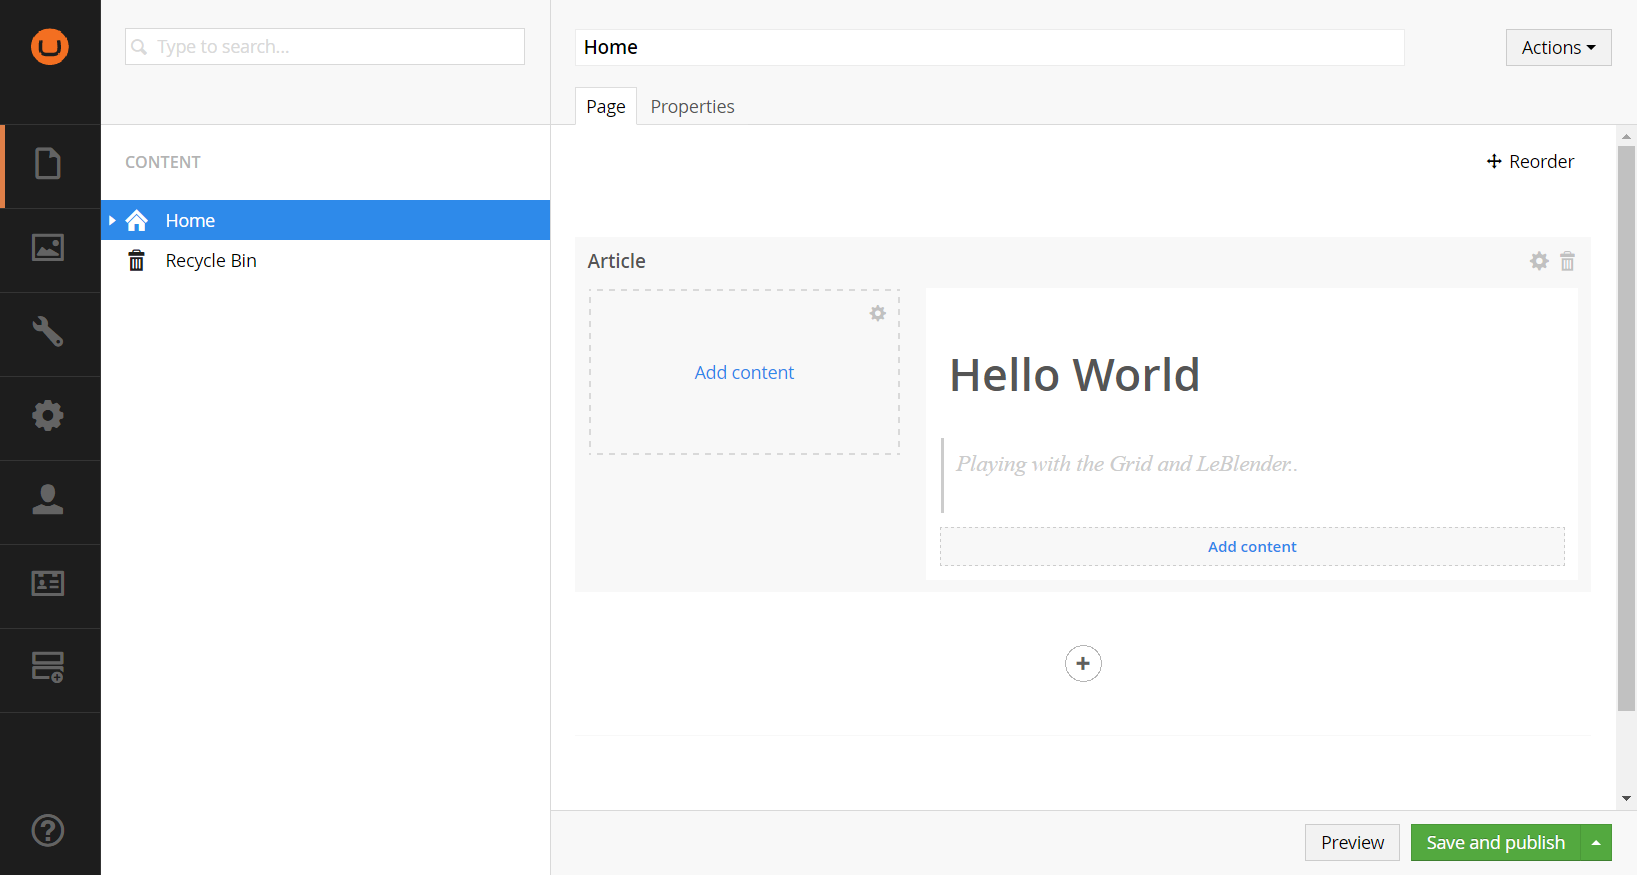The image size is (1637, 875).
Task: Click the Playing with the Grid quote
Action: [1126, 464]
